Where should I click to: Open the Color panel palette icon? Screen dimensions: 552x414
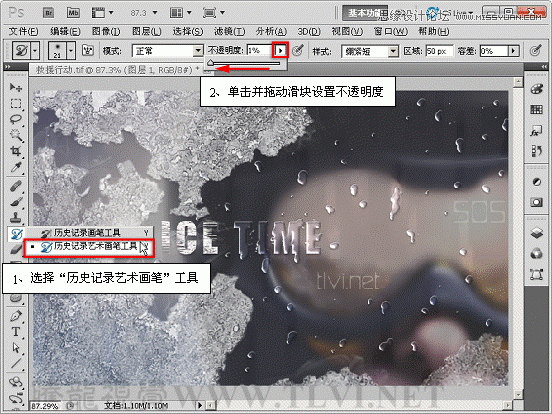(x=536, y=89)
